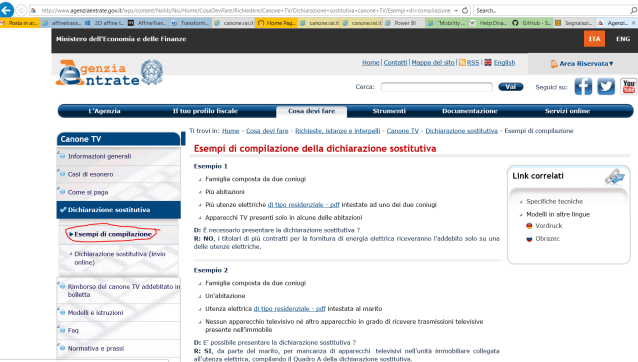
Task: Switch to the 'GitHub - S...' tab
Action: pyautogui.click(x=532, y=23)
